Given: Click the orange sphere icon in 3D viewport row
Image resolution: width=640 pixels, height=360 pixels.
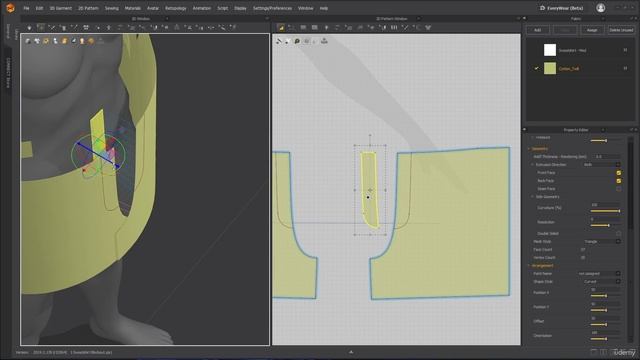Looking at the screenshot, I should pyautogui.click(x=91, y=41).
